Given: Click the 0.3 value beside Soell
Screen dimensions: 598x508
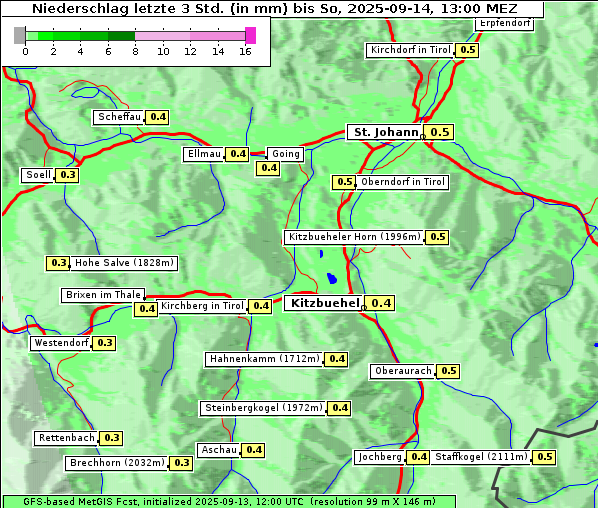Looking at the screenshot, I should coord(67,175).
